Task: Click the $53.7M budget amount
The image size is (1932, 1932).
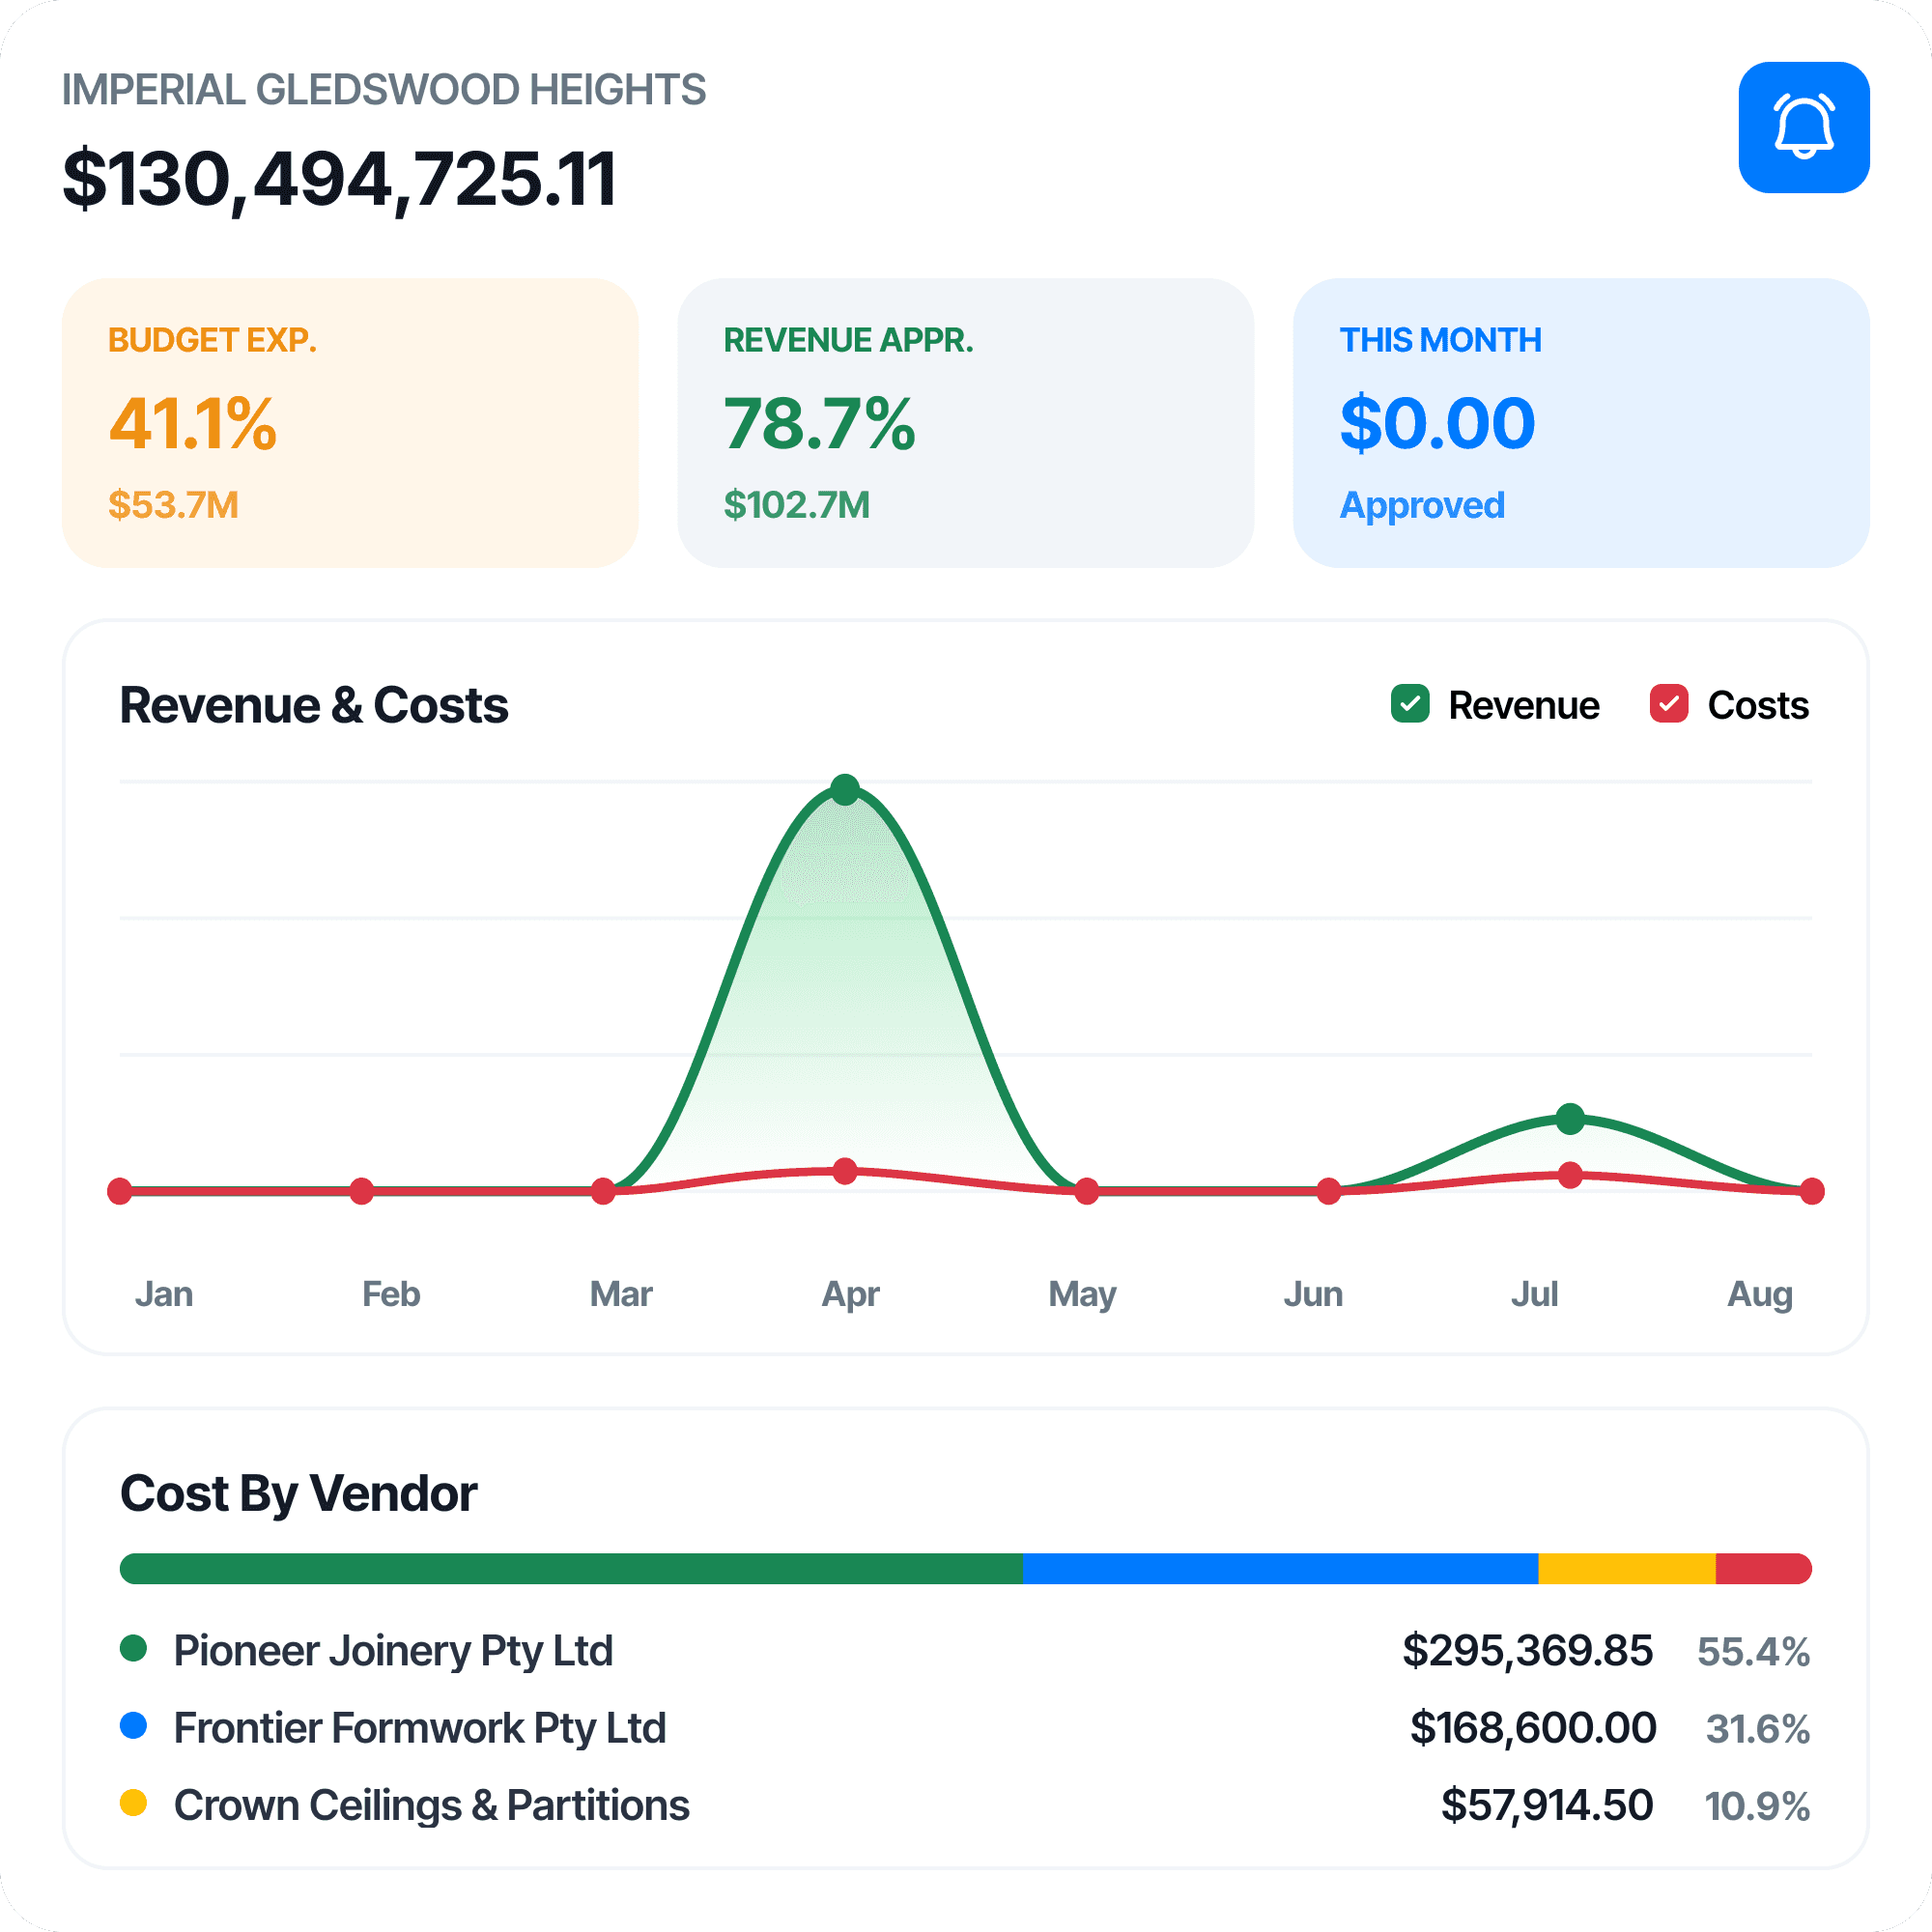Action: click(x=173, y=505)
